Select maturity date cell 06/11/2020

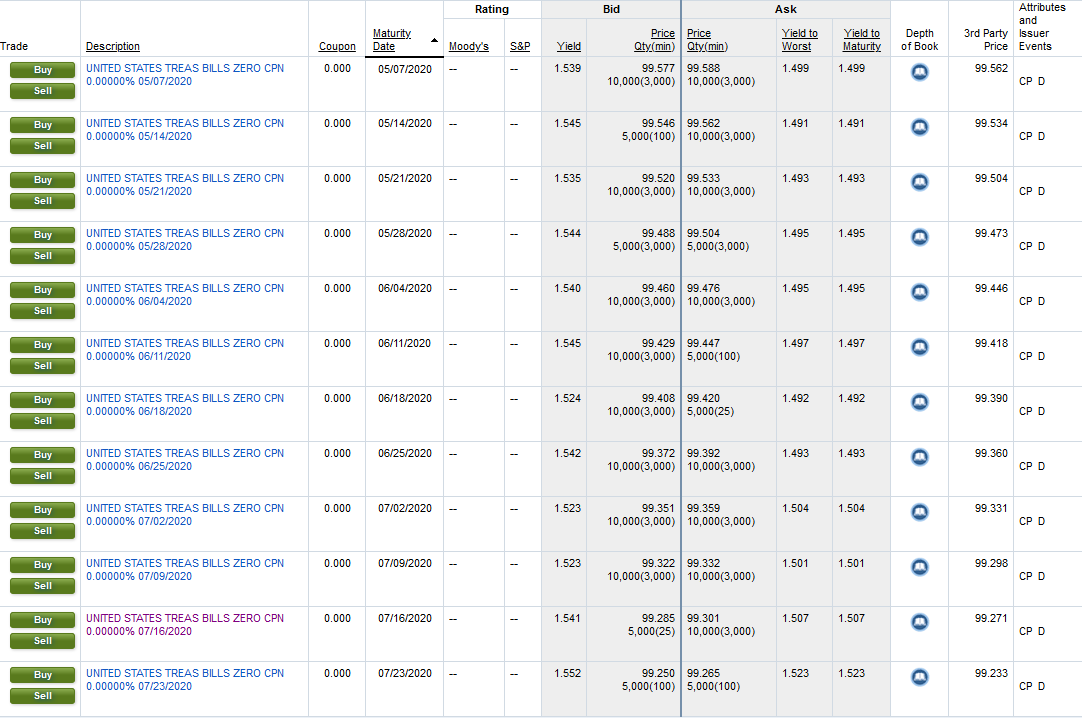[404, 343]
